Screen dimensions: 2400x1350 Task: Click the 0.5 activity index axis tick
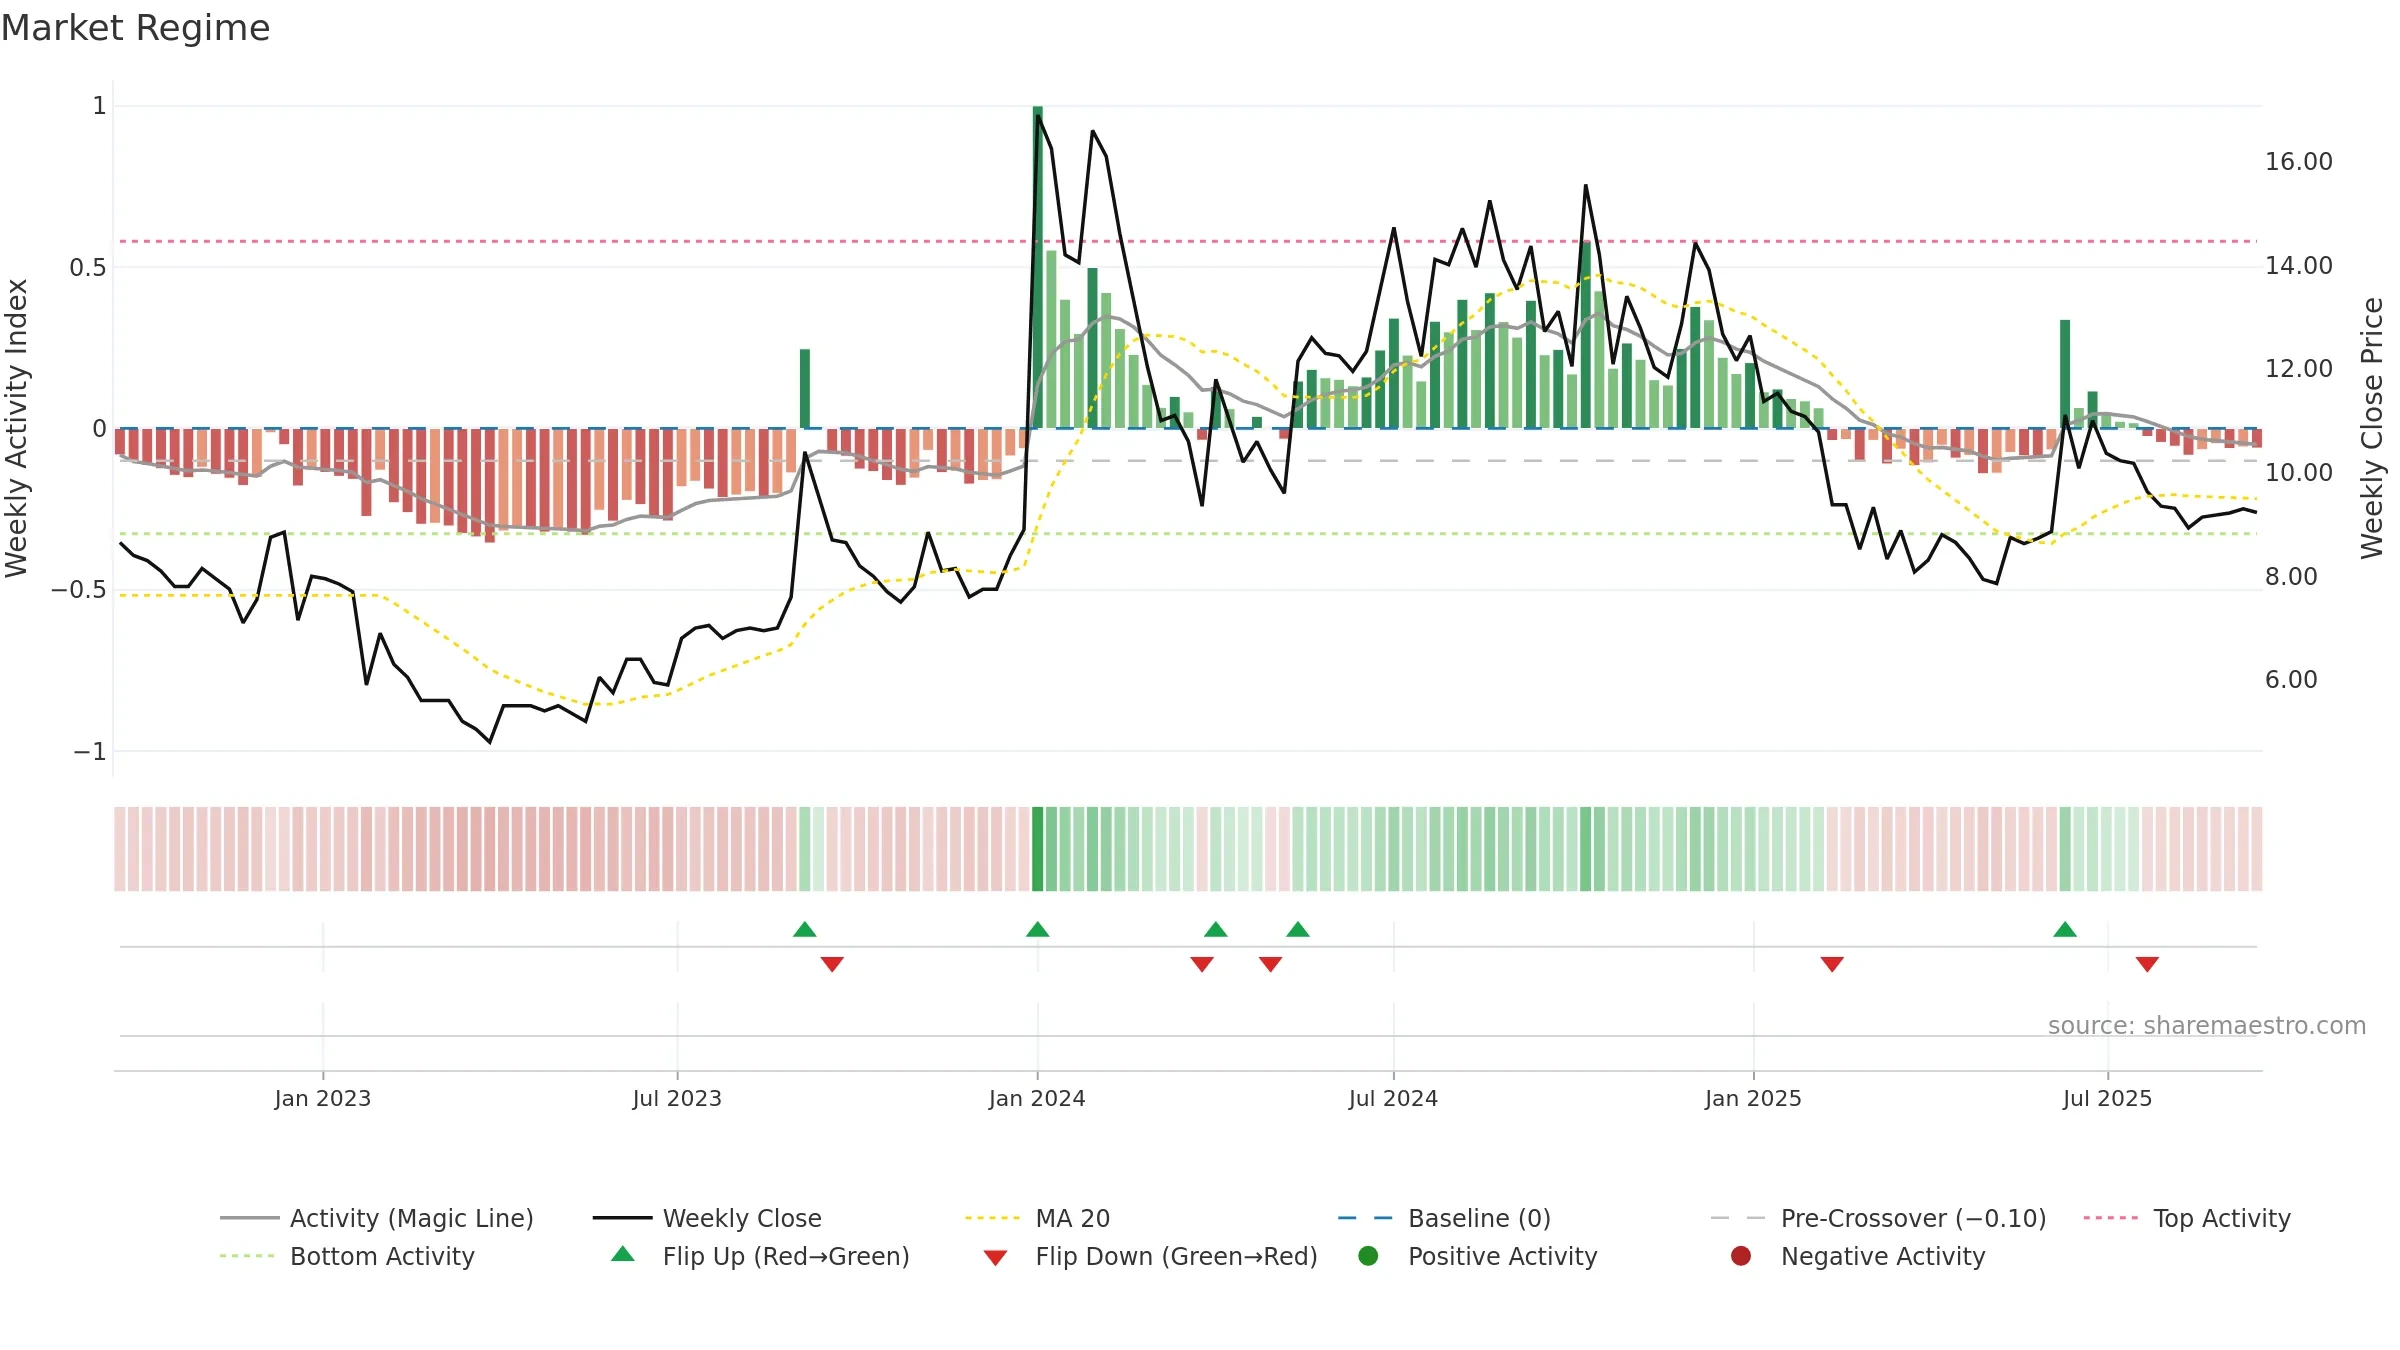[88, 267]
